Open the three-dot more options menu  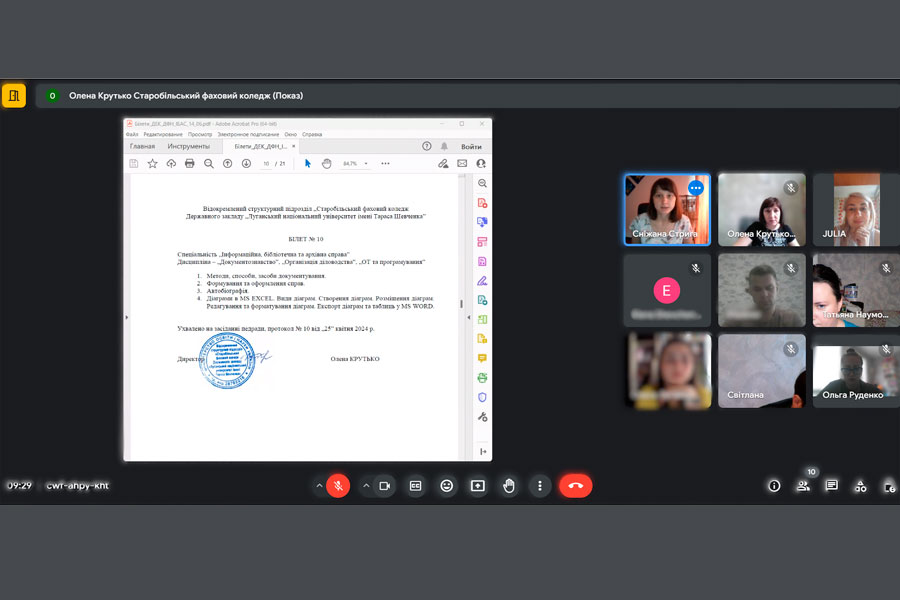[540, 486]
